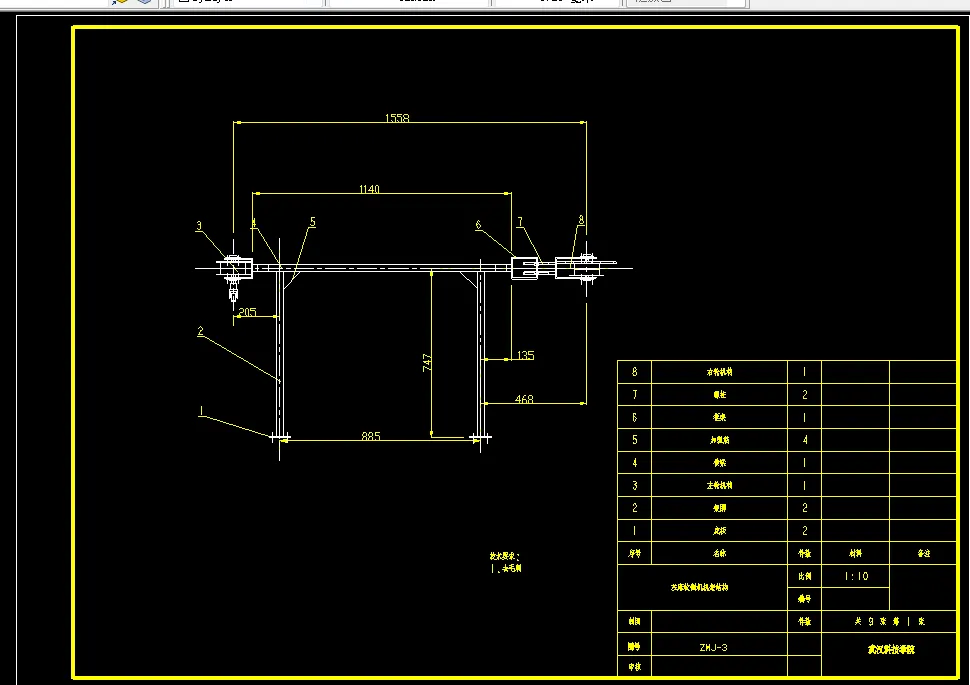Image resolution: width=970 pixels, height=685 pixels.
Task: Click quantity 2 in parts list row 7
Action: pyautogui.click(x=805, y=394)
